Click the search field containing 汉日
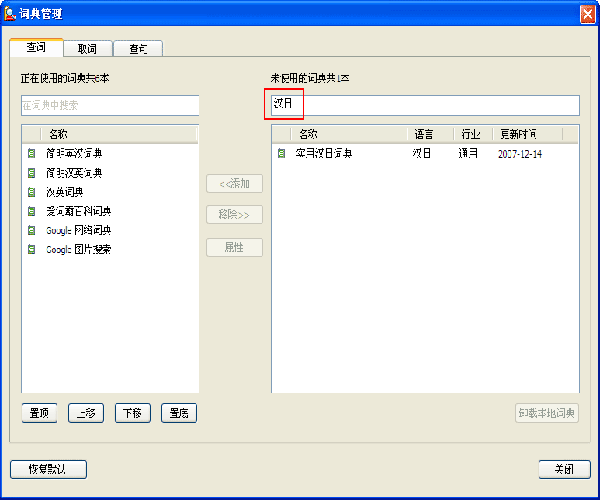Image resolution: width=600 pixels, height=500 pixels. (x=426, y=105)
